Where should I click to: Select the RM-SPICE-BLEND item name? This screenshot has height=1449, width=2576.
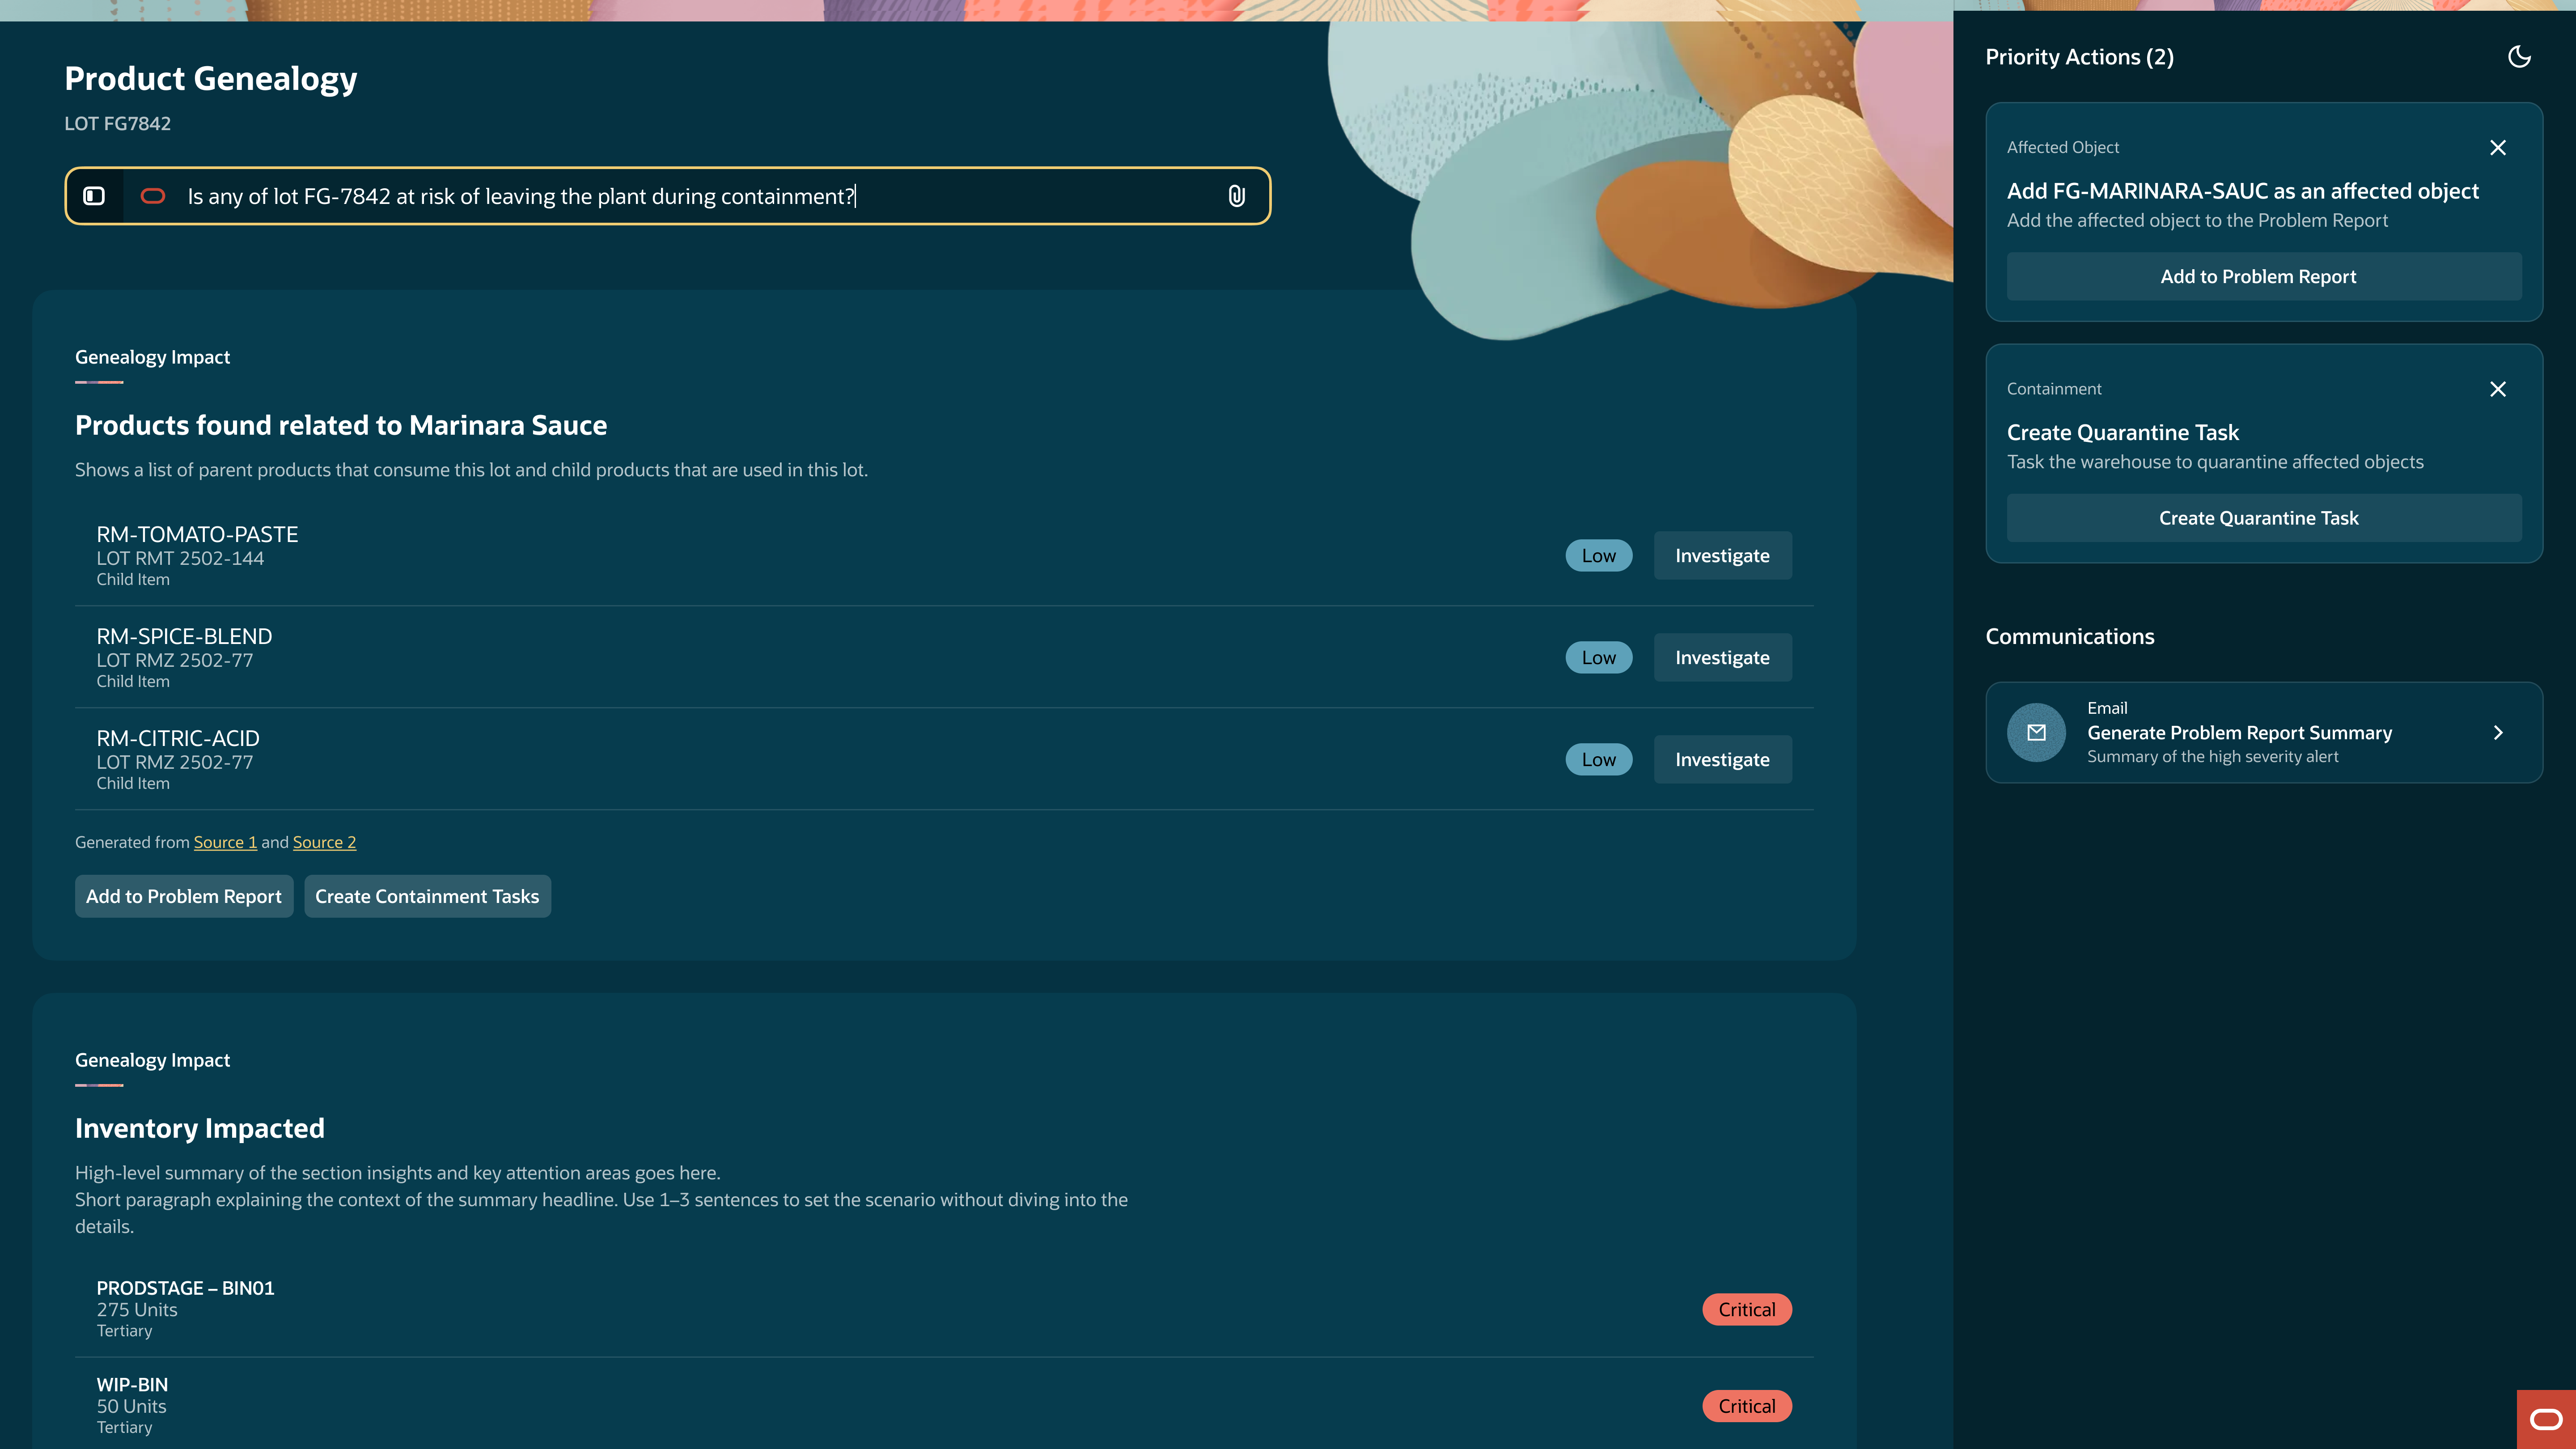tap(184, 637)
